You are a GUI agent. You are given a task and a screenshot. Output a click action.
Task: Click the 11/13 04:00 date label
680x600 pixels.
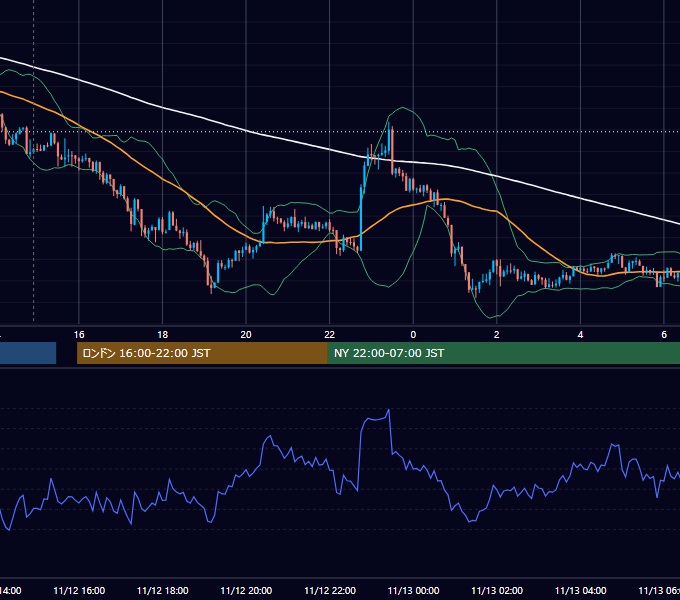[x=581, y=590]
